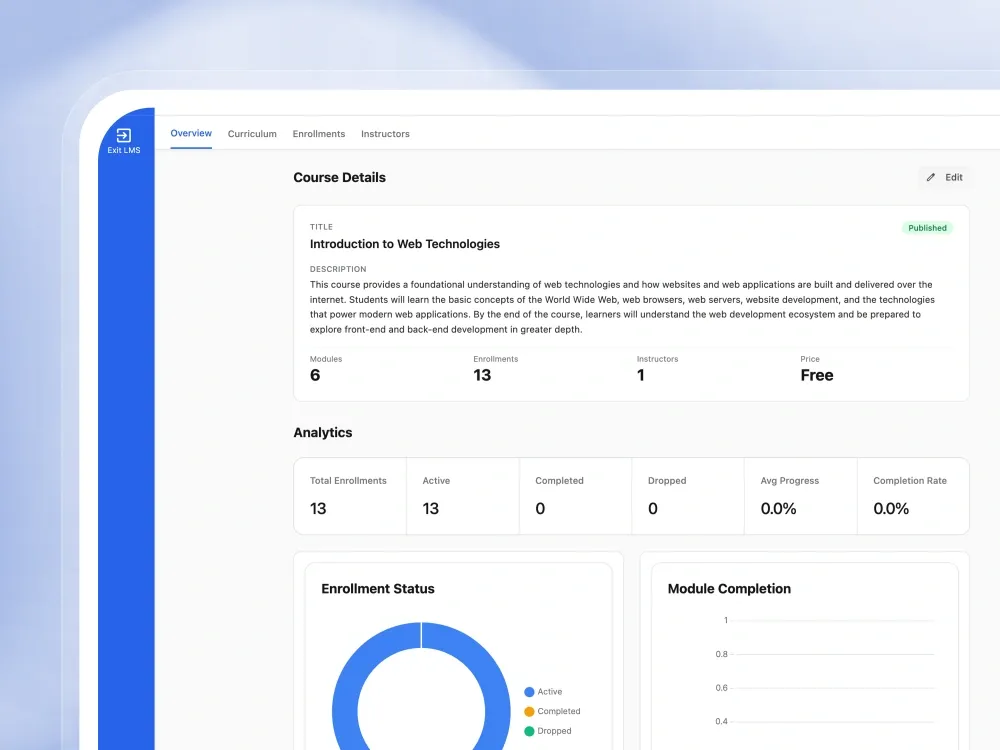Viewport: 1000px width, 750px height.
Task: Click the DESCRIPTION field label
Action: click(x=338, y=269)
